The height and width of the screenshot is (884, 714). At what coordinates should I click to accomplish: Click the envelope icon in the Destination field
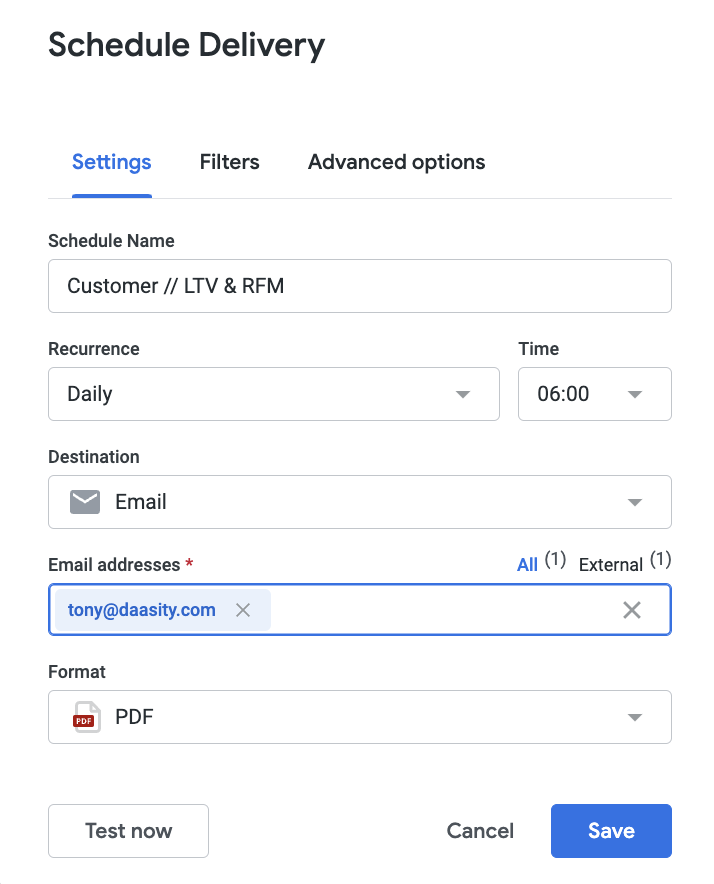point(85,502)
